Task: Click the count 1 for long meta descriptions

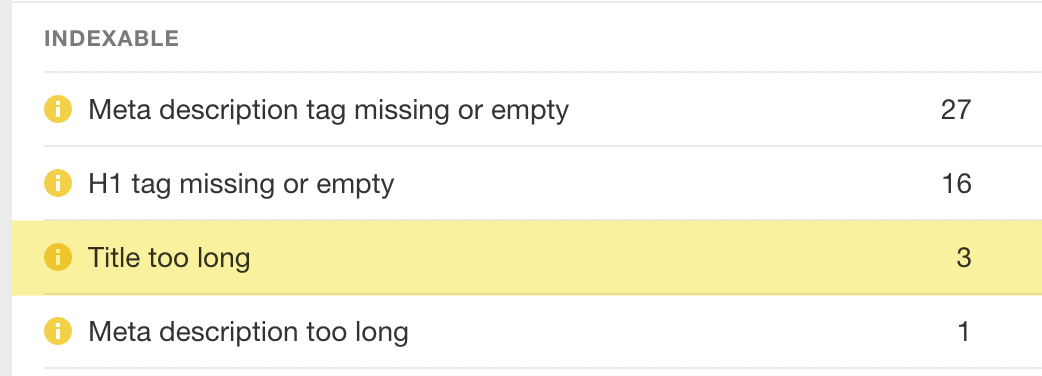Action: (x=964, y=331)
